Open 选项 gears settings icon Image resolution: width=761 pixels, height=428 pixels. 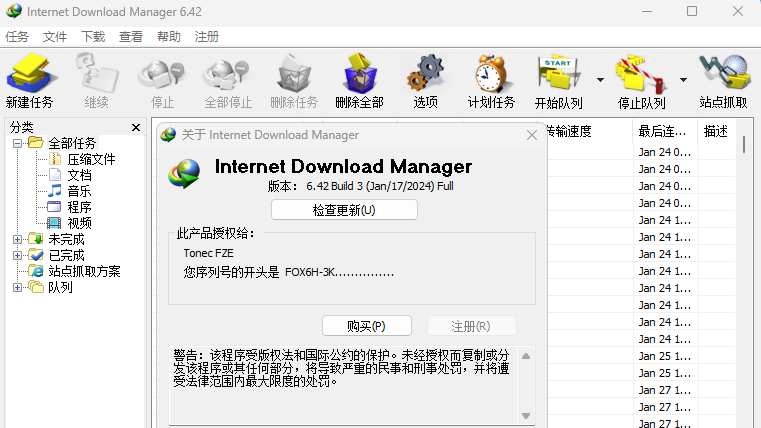(x=425, y=73)
